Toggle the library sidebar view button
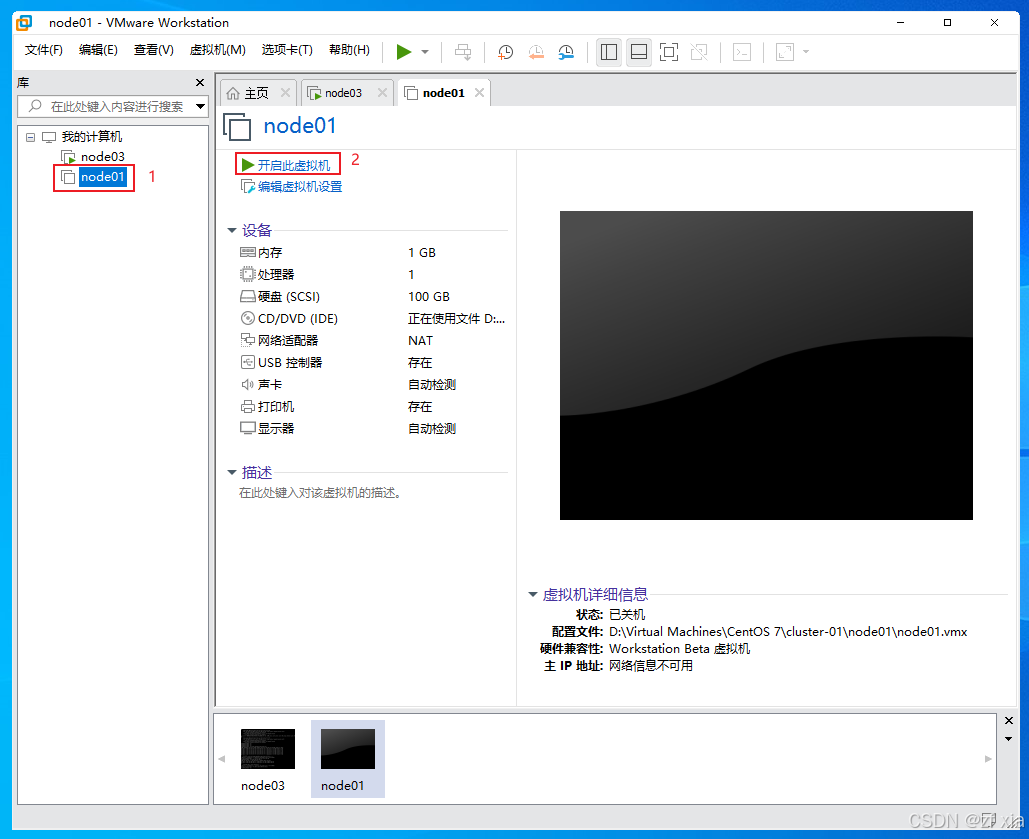 pos(609,52)
